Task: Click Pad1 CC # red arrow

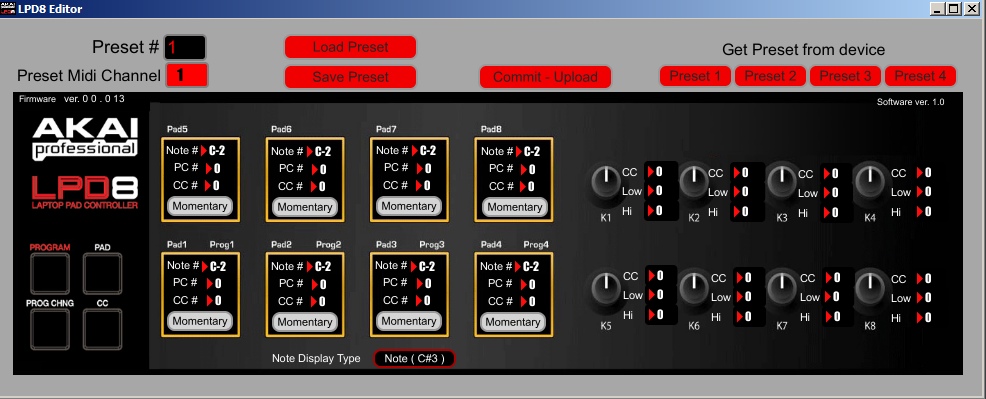Action: [209, 300]
